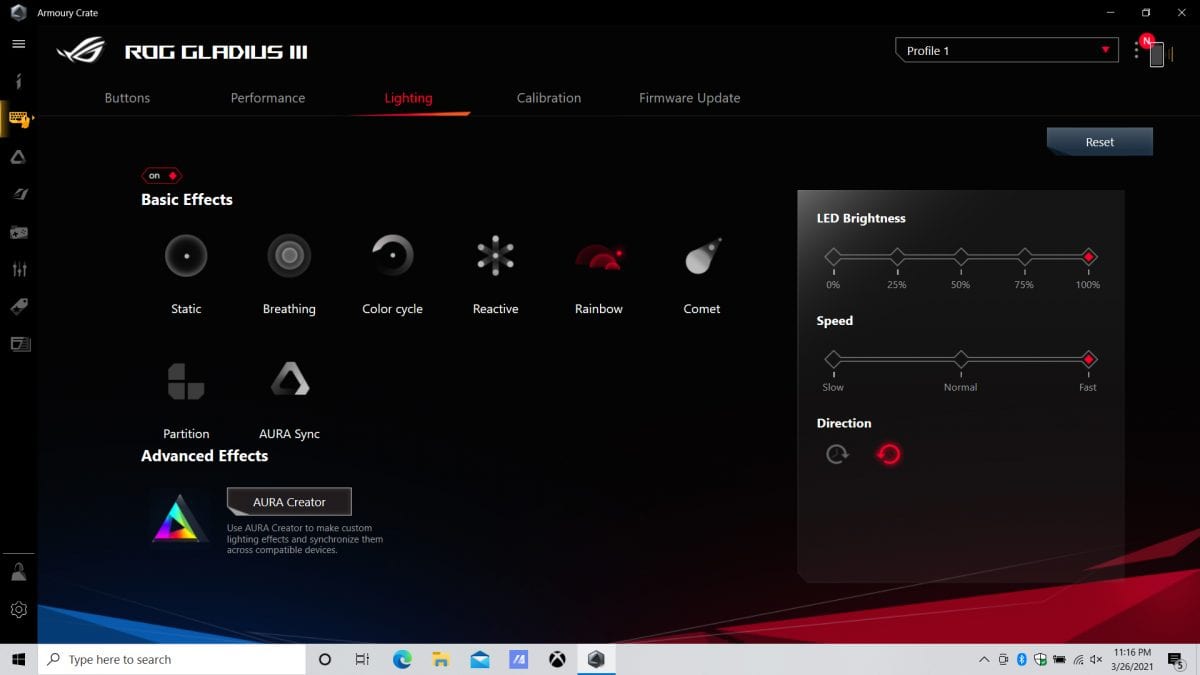Click the taskbar search box
Viewport: 1200px width, 675px height.
point(172,659)
